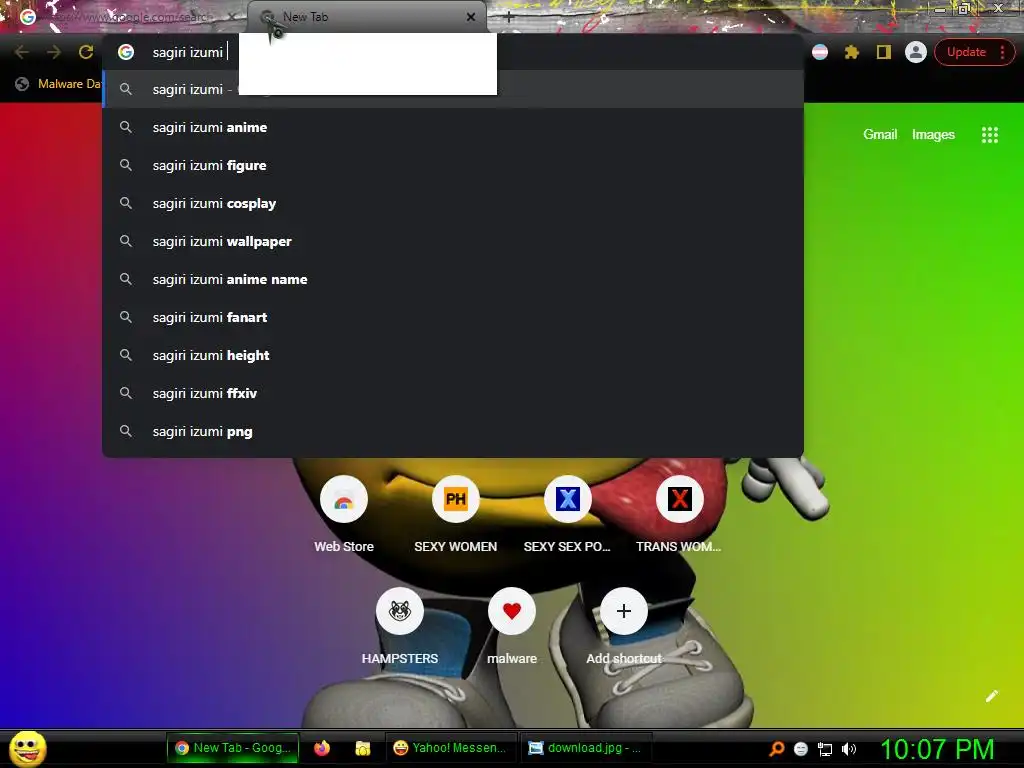The width and height of the screenshot is (1024, 768).
Task: Select the New Tab tab
Action: click(366, 17)
